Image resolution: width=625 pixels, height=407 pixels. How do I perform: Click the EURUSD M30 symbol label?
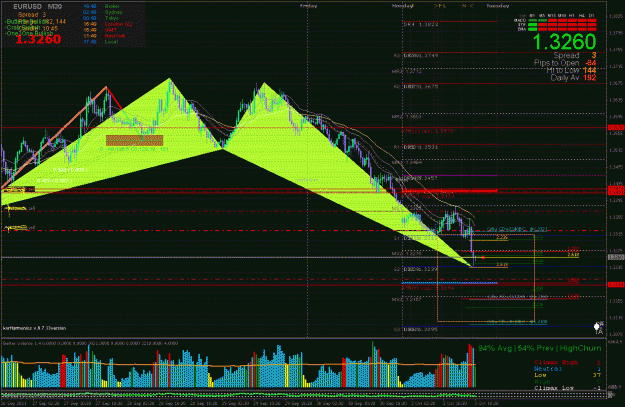click(x=37, y=7)
